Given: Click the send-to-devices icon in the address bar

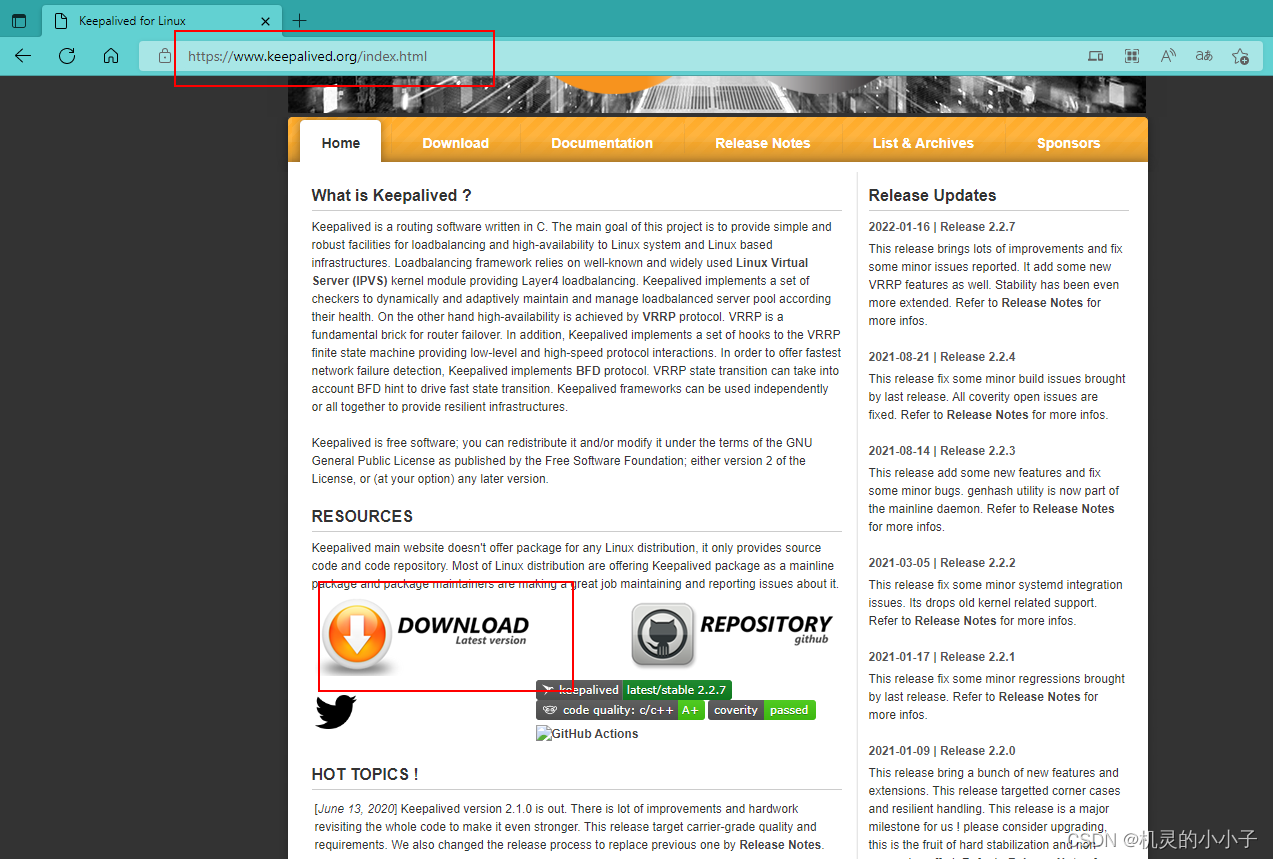Looking at the screenshot, I should (x=1096, y=56).
